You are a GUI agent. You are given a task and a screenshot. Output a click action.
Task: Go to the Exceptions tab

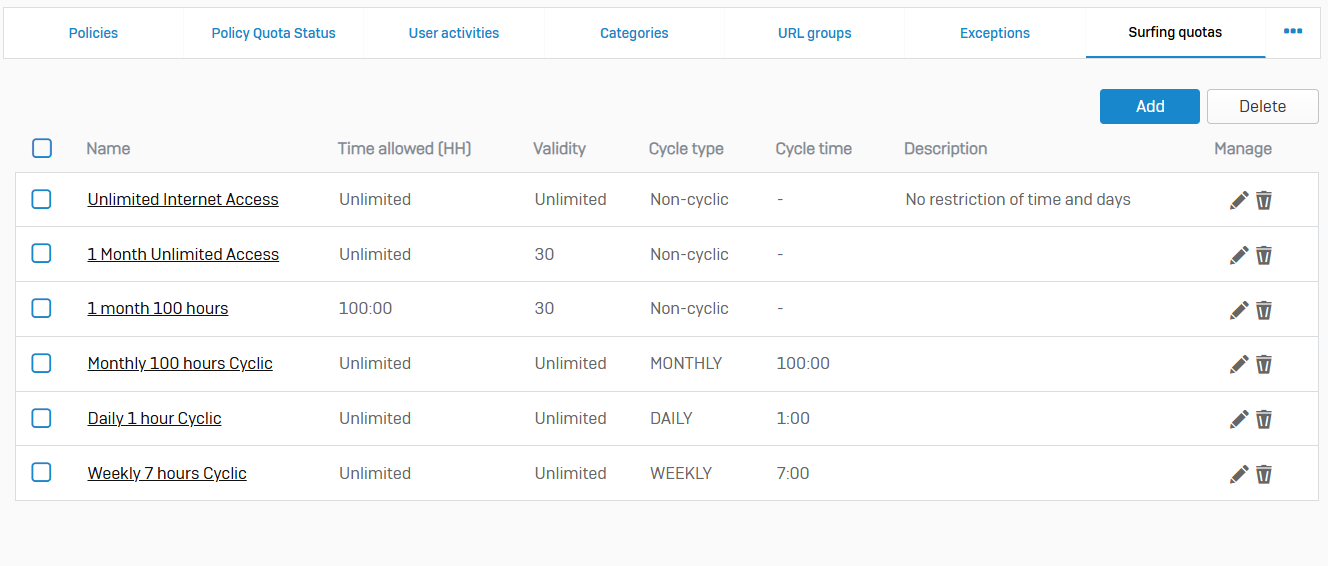tap(994, 33)
